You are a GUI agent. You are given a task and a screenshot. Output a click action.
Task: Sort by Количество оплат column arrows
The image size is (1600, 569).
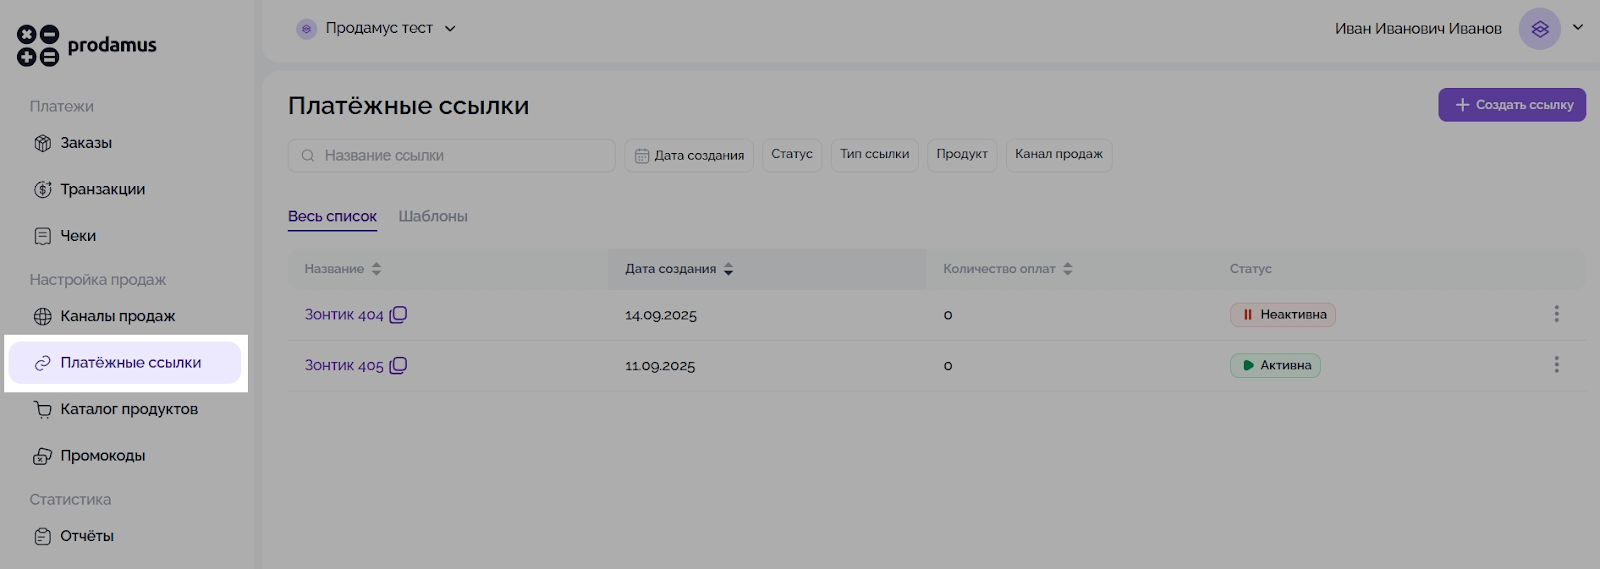(x=1068, y=269)
